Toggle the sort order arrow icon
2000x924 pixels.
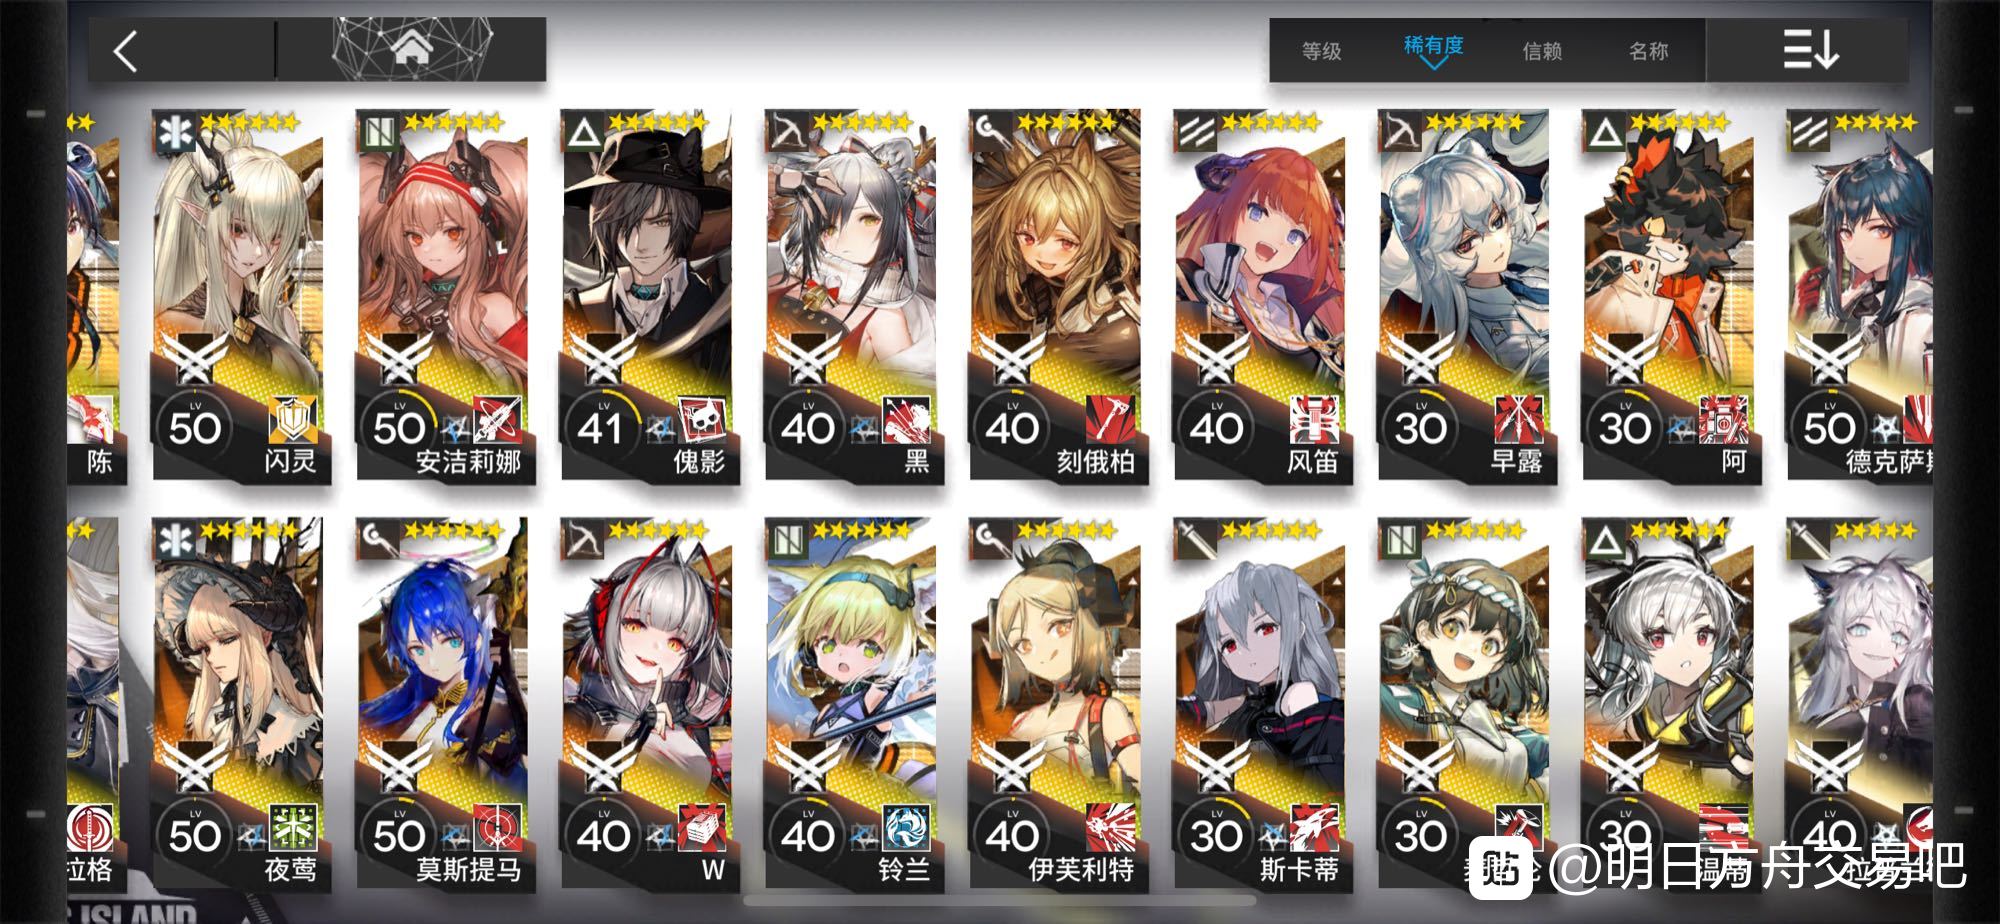tap(1811, 49)
